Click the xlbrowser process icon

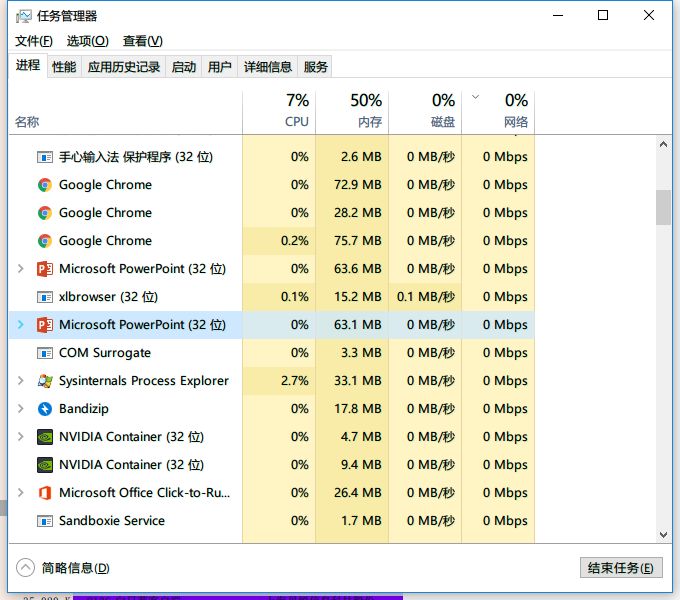(x=45, y=297)
